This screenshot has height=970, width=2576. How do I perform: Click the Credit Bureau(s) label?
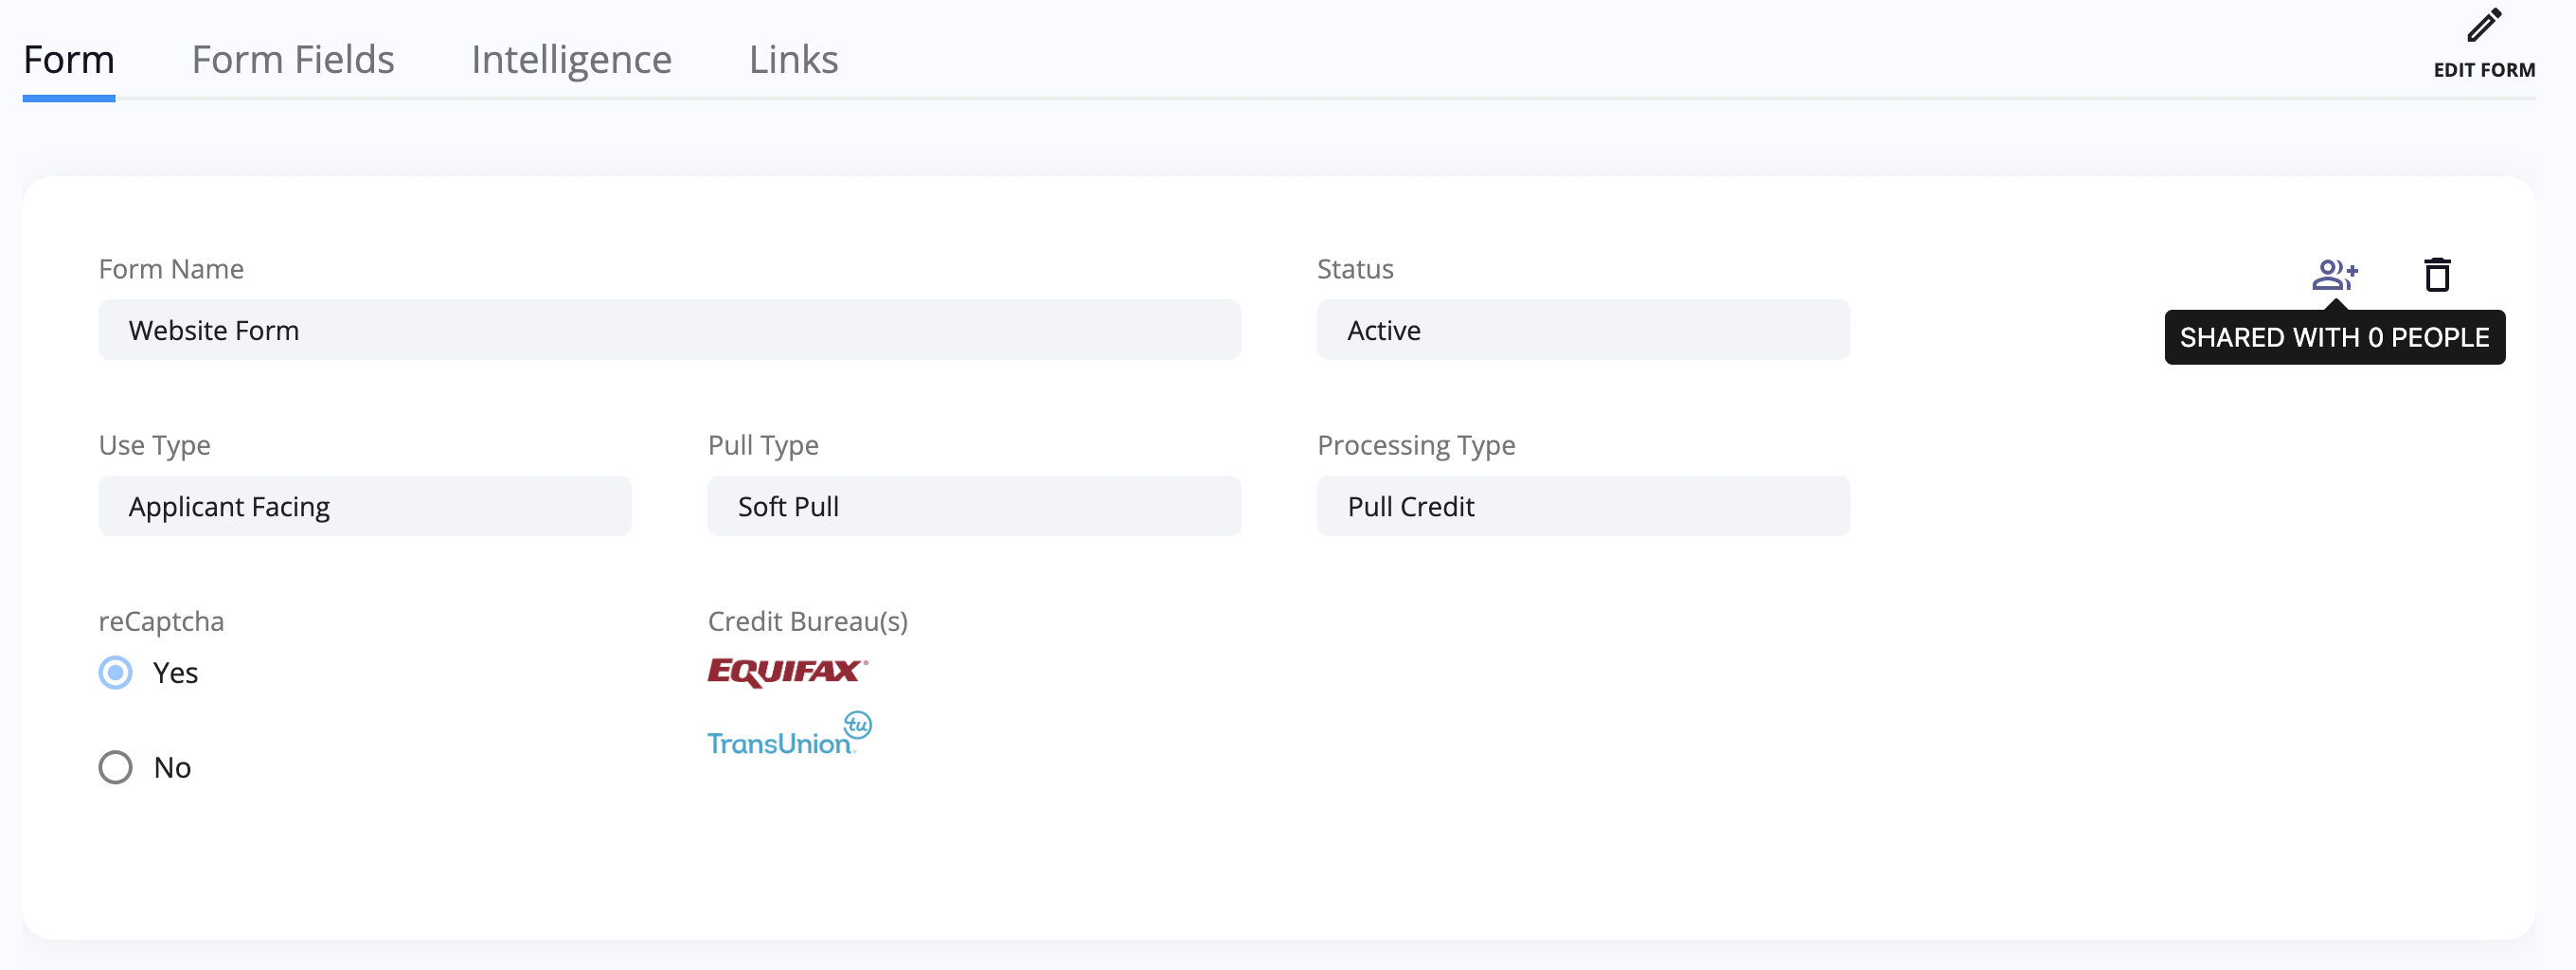point(808,621)
